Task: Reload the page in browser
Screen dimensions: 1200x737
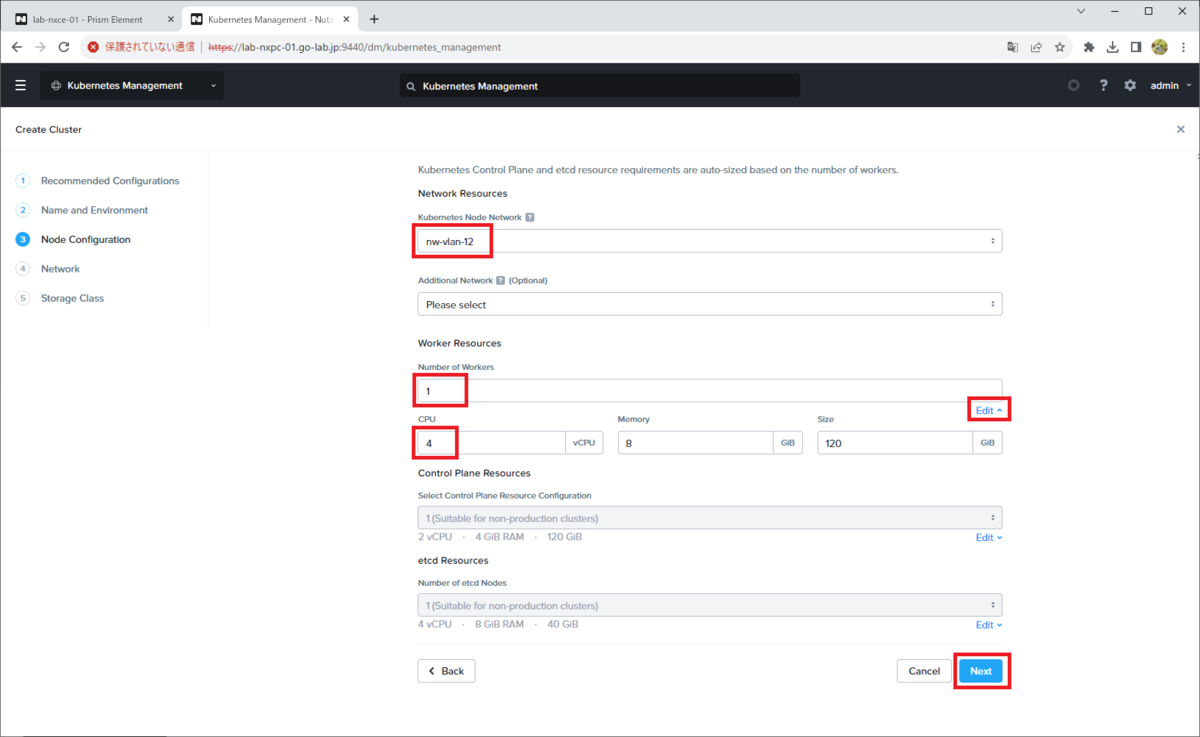Action: click(64, 47)
